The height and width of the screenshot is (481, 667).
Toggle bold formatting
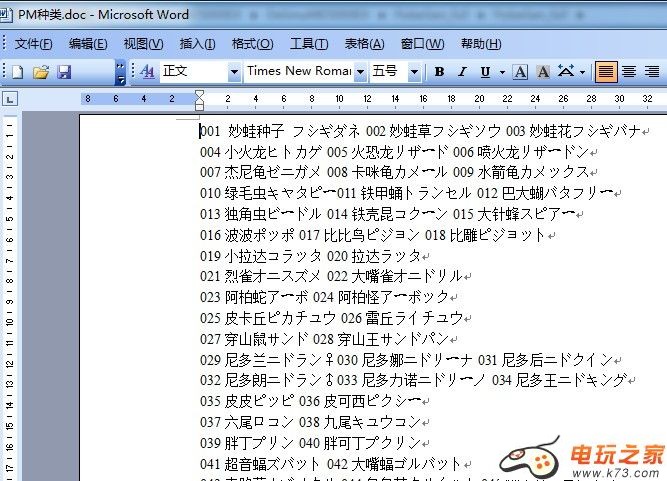pos(439,72)
